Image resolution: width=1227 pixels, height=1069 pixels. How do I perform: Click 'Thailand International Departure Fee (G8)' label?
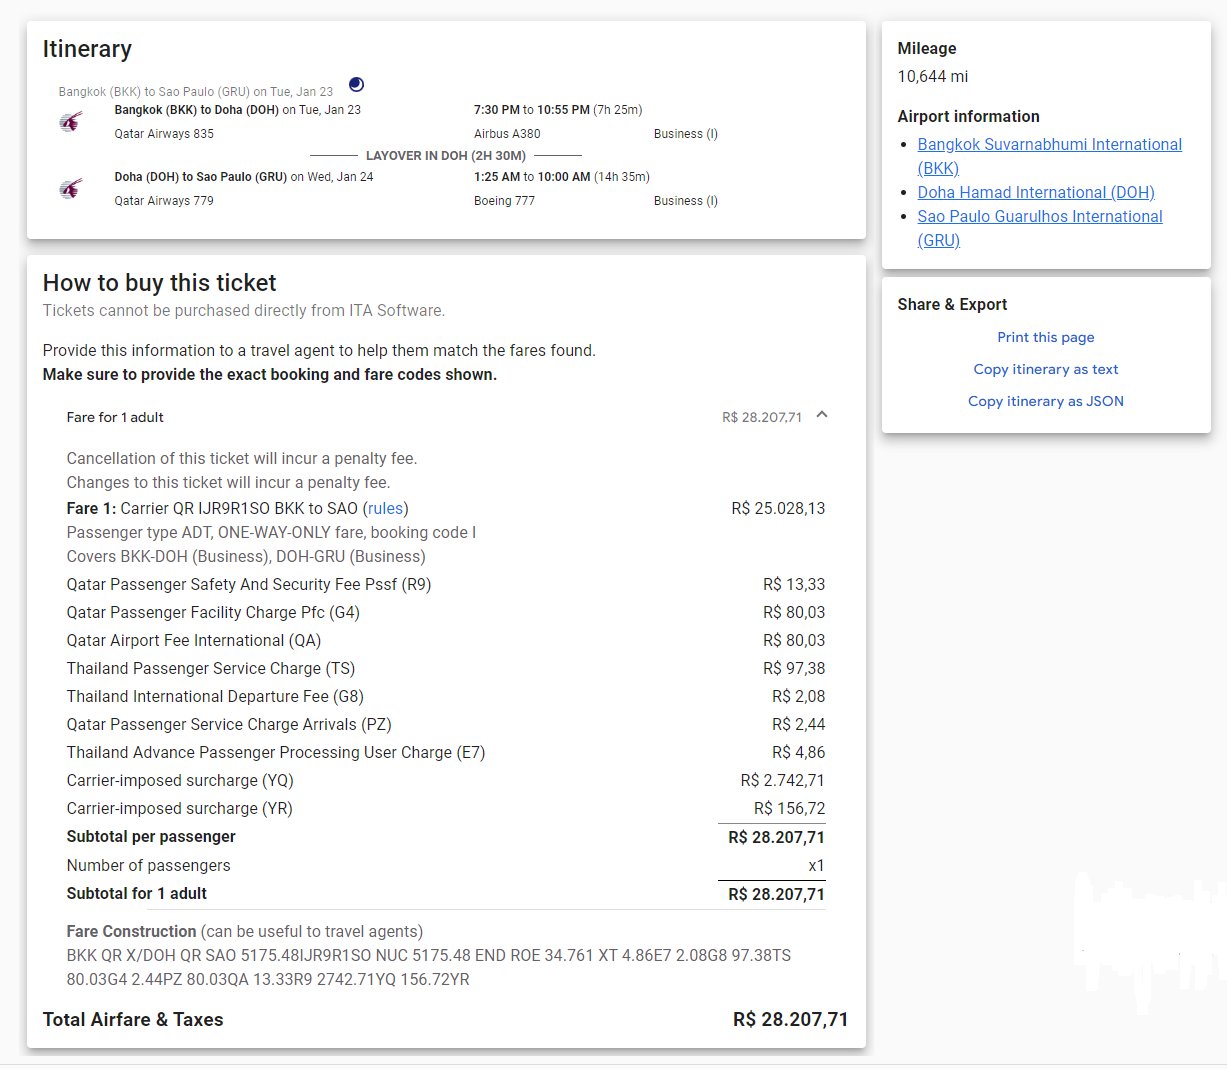click(215, 696)
